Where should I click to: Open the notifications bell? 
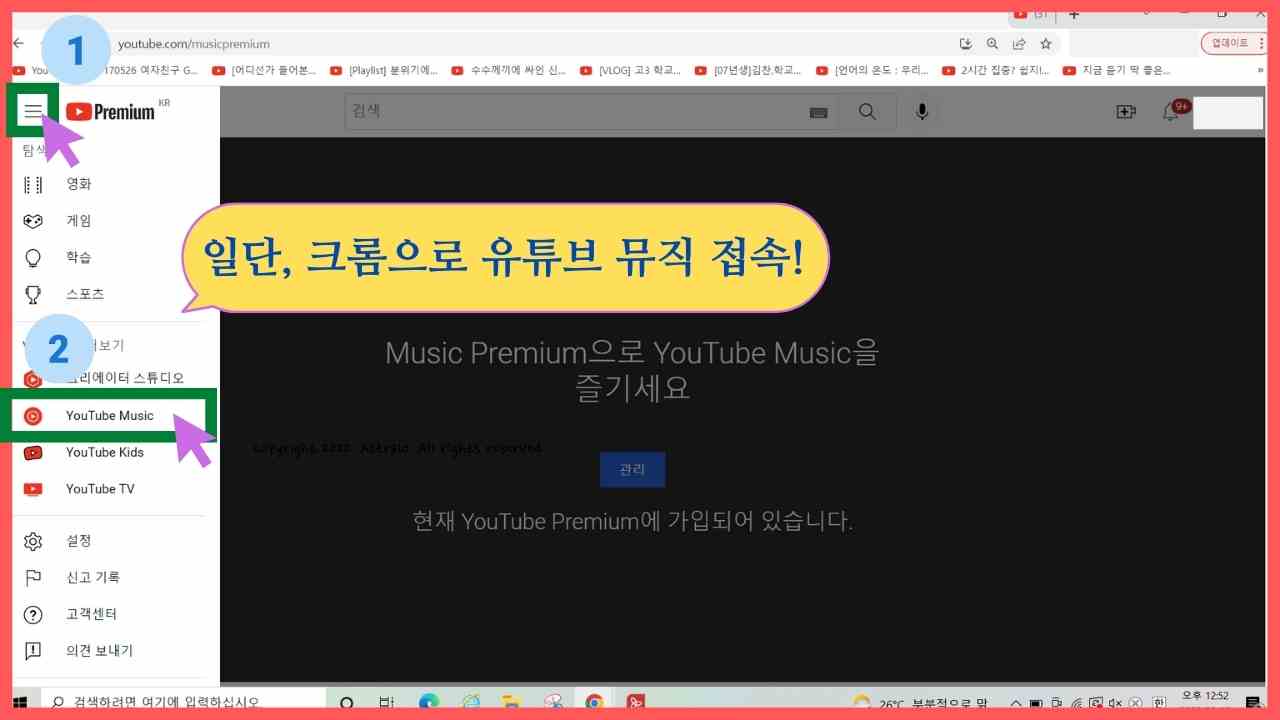(x=1171, y=112)
